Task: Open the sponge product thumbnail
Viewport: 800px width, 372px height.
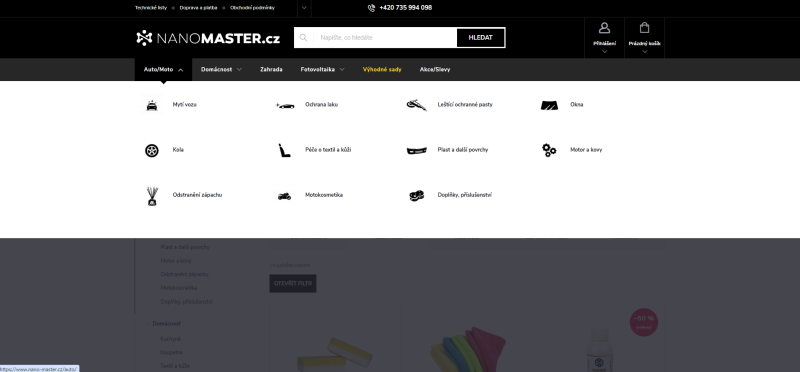Action: [335, 353]
